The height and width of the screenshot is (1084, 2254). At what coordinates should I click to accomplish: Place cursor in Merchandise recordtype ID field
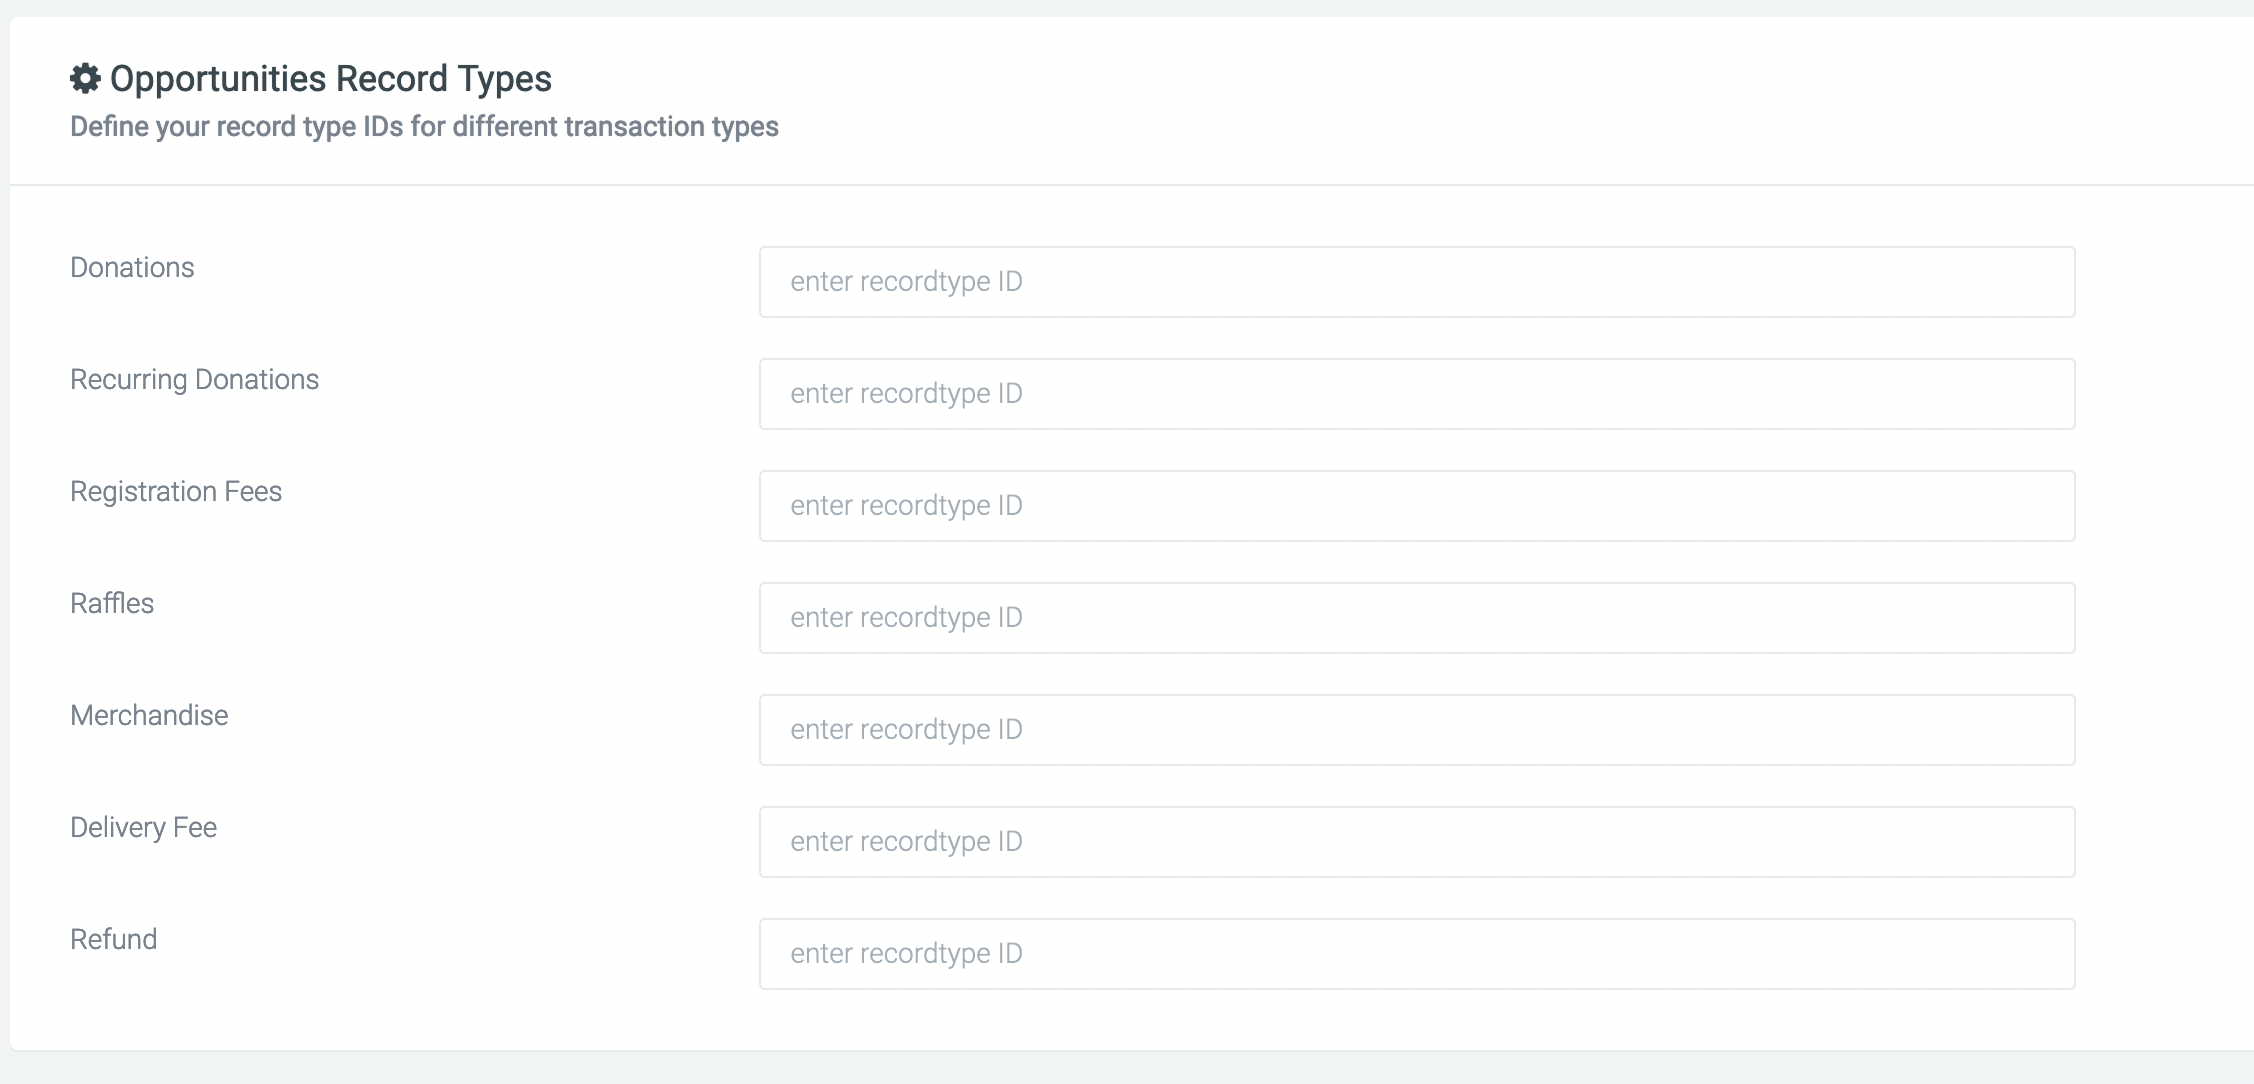[1417, 730]
